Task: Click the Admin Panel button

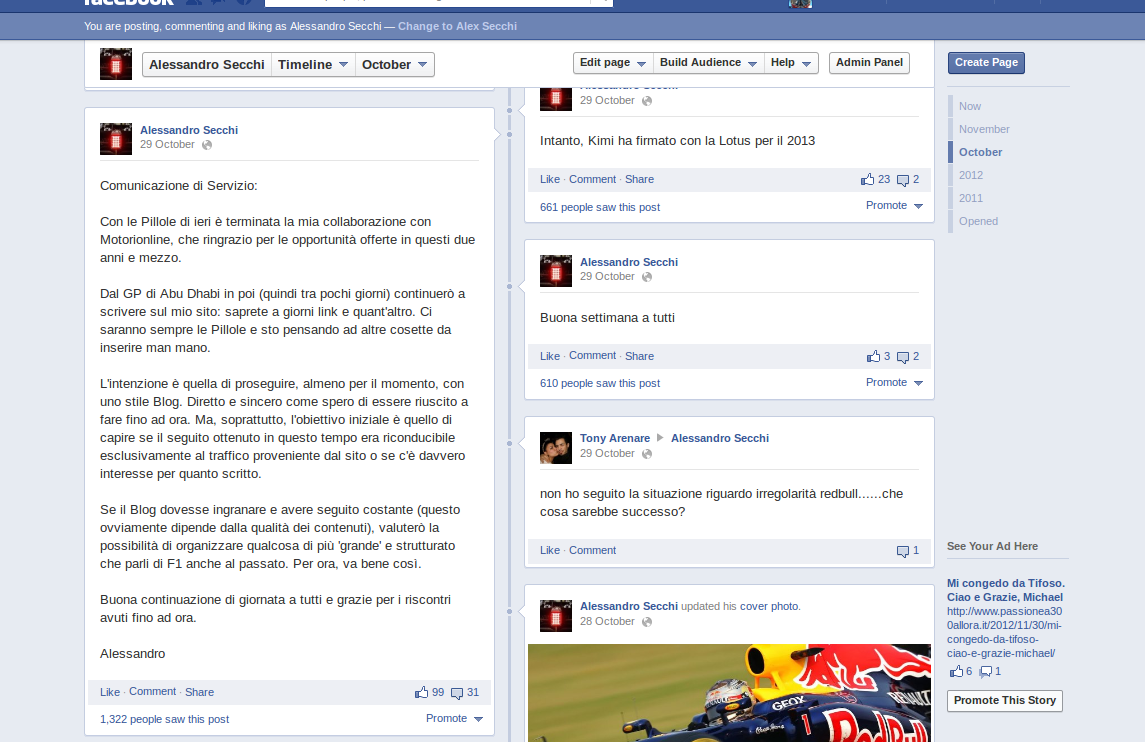Action: tap(869, 63)
